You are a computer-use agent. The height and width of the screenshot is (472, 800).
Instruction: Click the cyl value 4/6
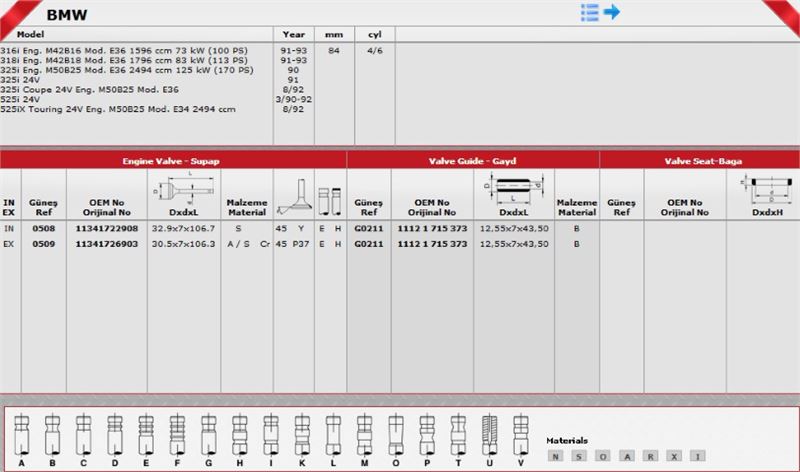(375, 51)
